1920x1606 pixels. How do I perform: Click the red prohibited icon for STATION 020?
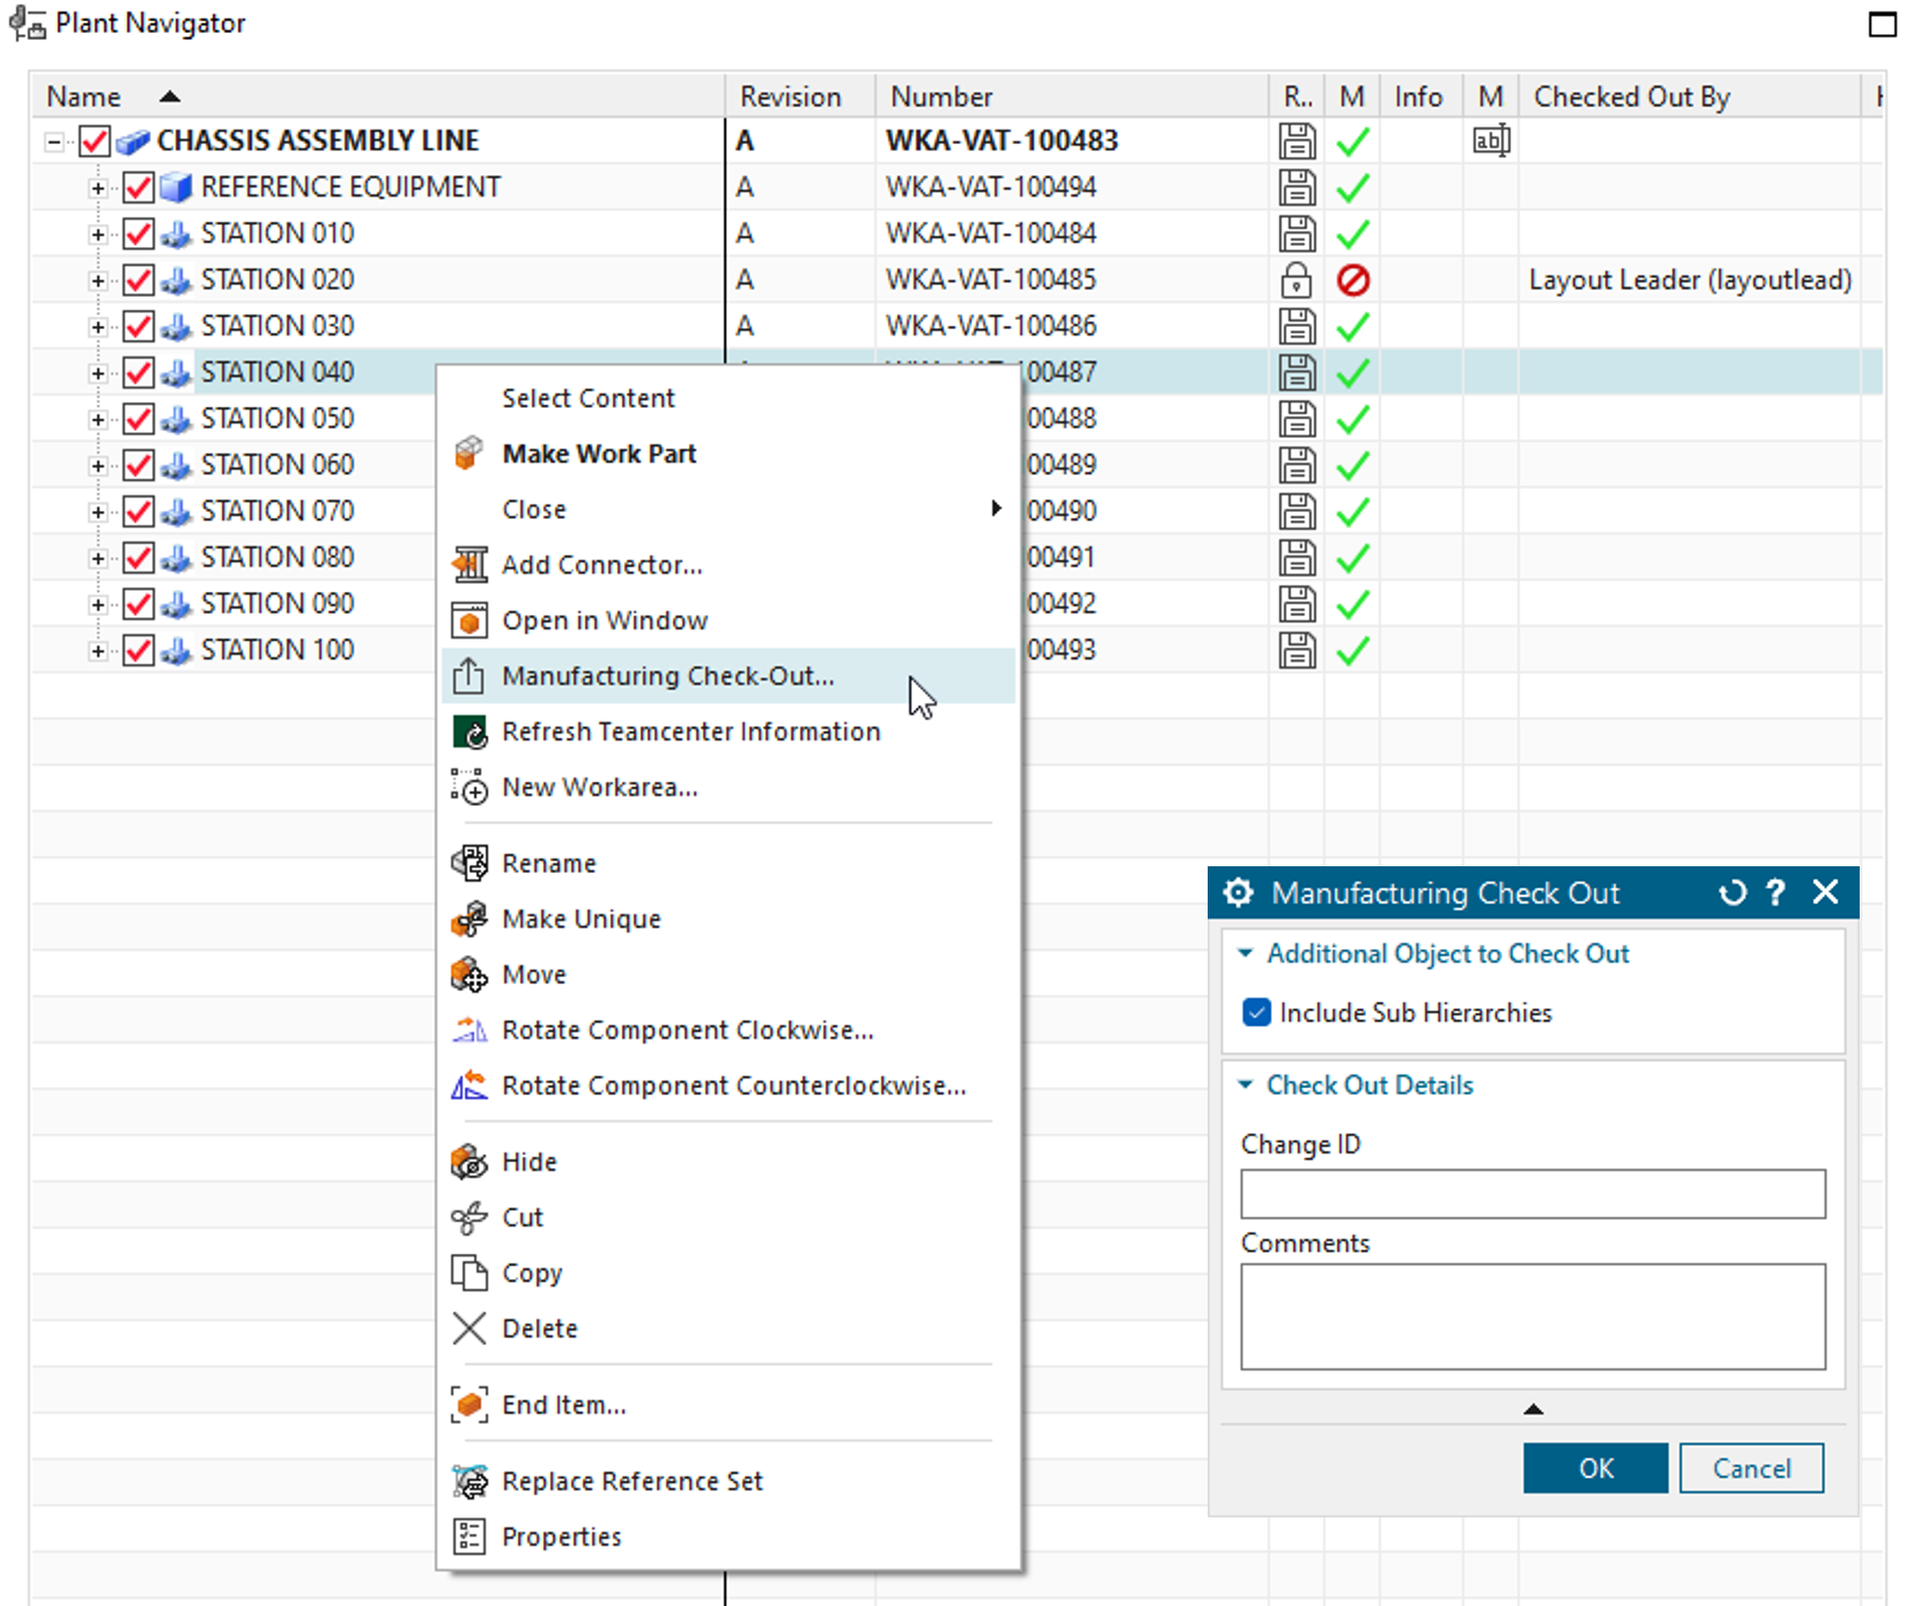[1352, 280]
